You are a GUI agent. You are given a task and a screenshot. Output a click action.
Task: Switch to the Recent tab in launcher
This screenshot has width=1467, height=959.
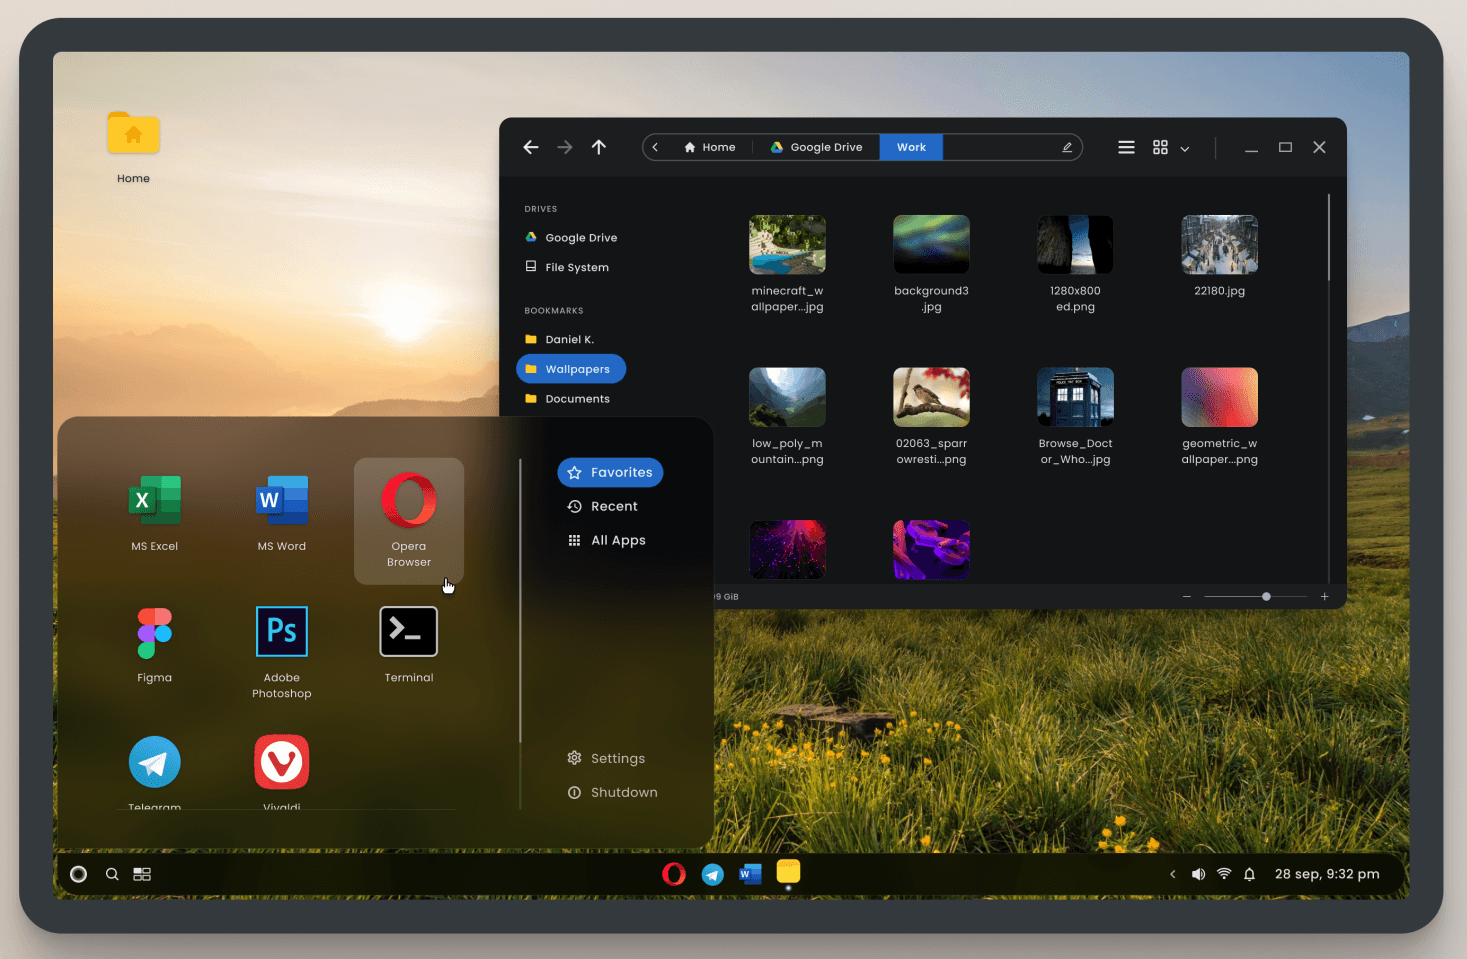tap(602, 507)
